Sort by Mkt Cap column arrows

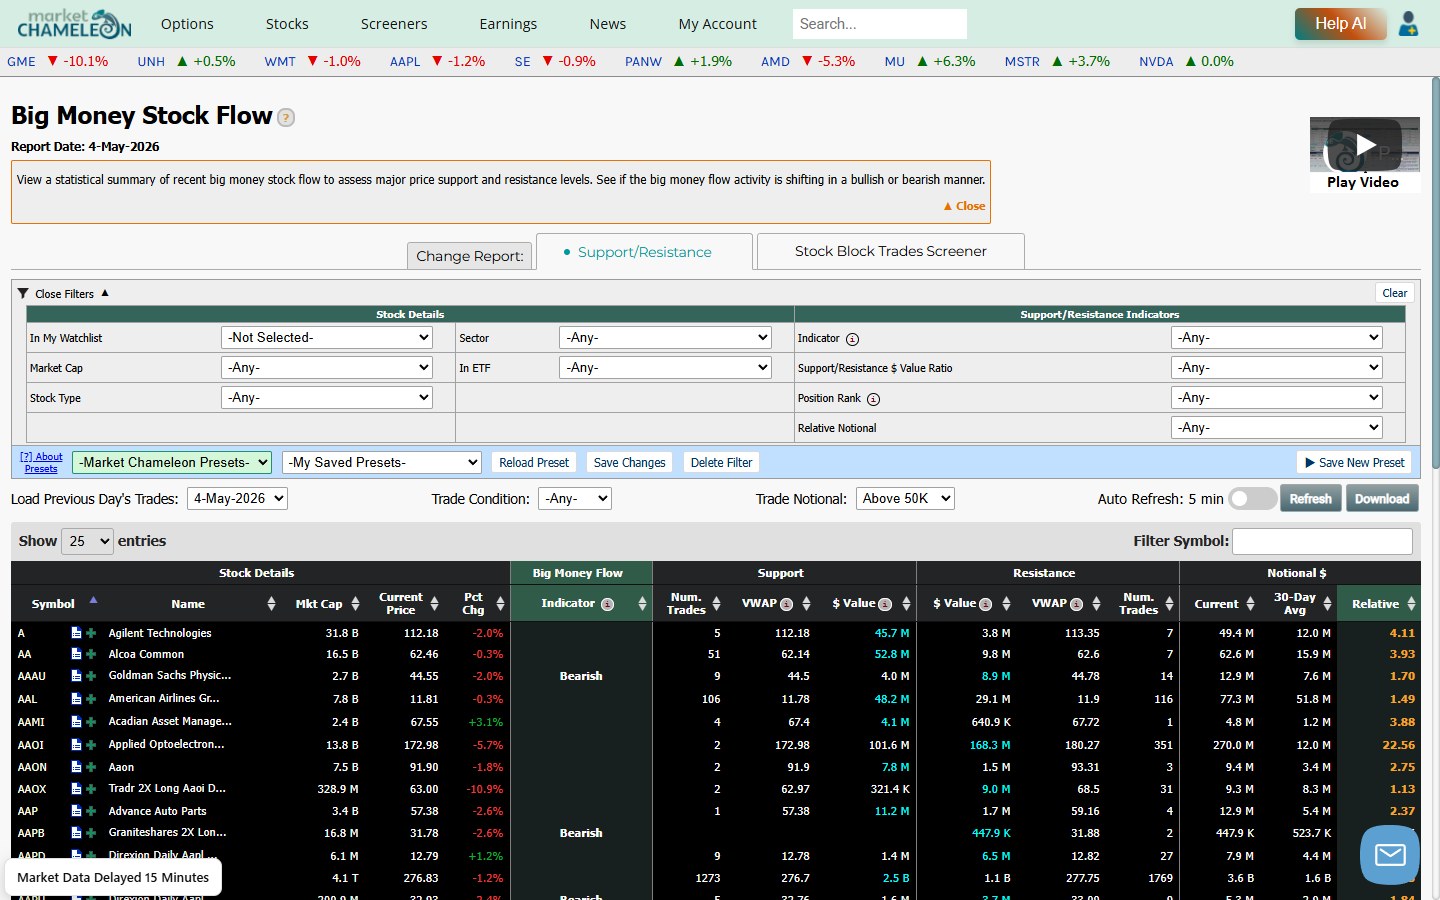click(x=354, y=604)
